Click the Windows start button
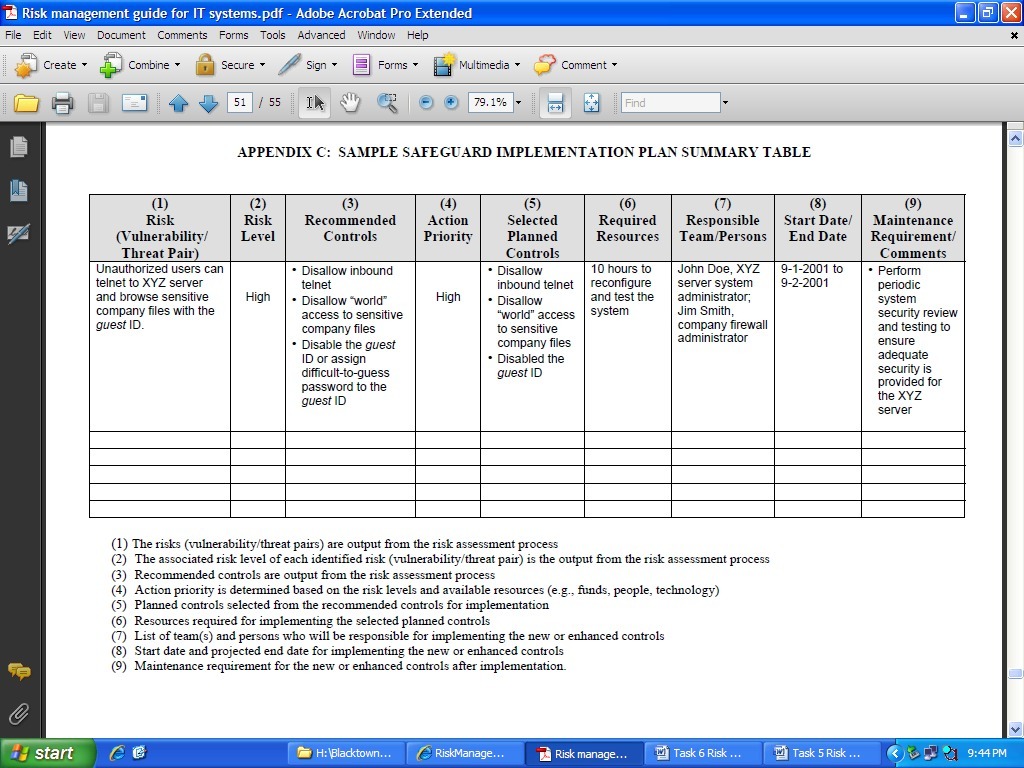 [46, 753]
